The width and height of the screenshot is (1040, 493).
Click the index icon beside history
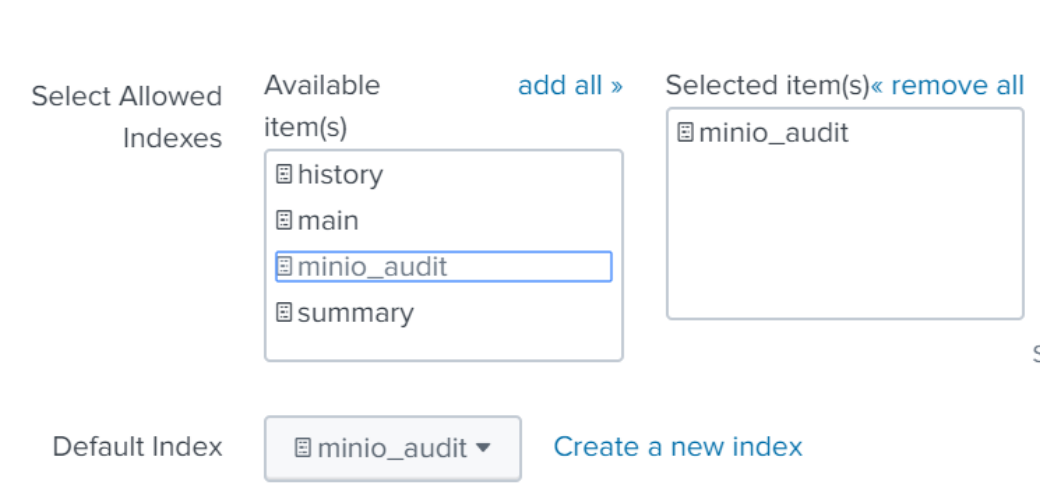[284, 175]
